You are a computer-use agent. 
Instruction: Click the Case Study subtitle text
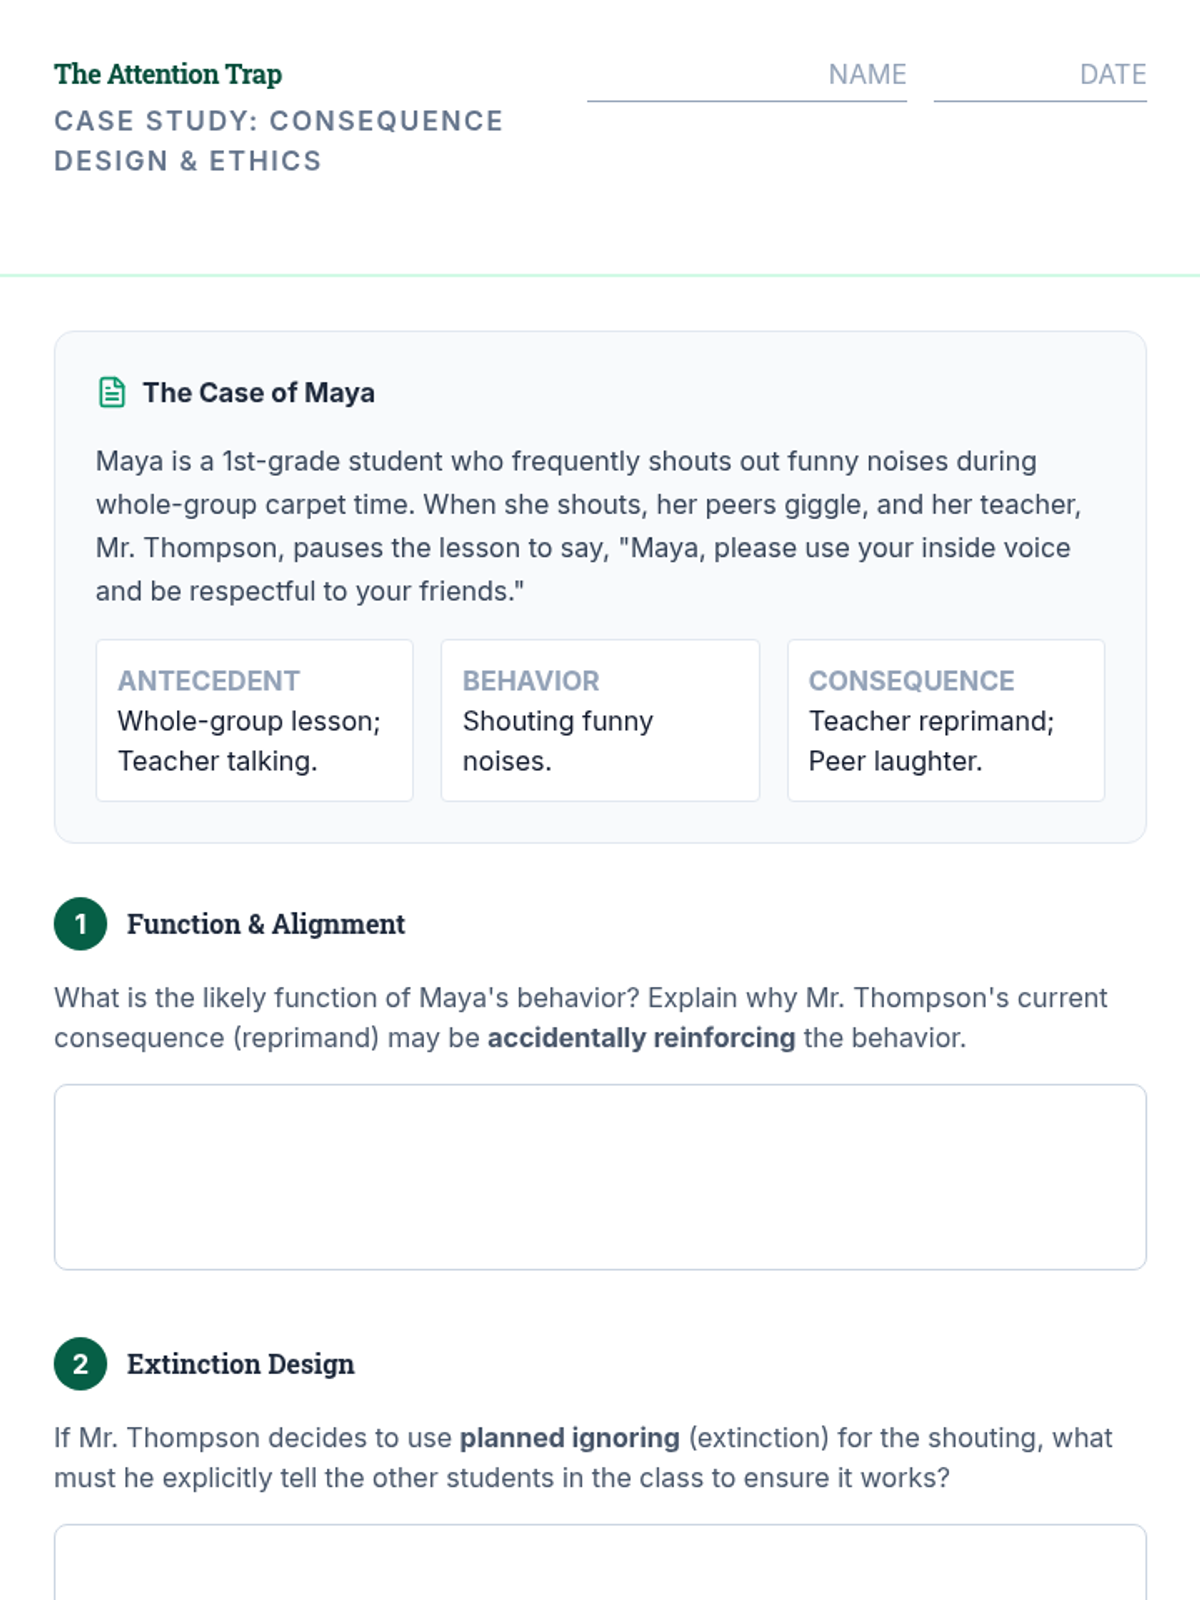tap(278, 140)
